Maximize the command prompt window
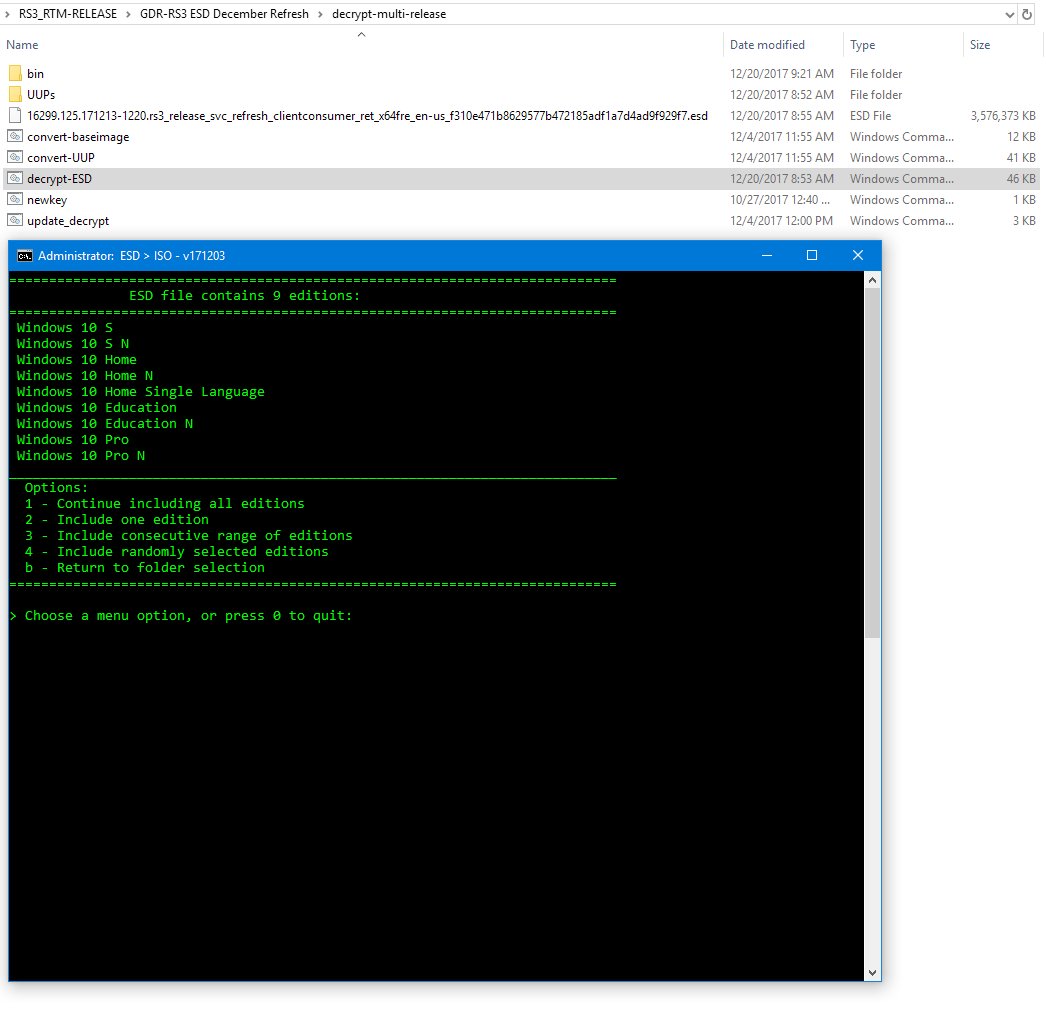This screenshot has width=1046, height=1031. coord(812,255)
